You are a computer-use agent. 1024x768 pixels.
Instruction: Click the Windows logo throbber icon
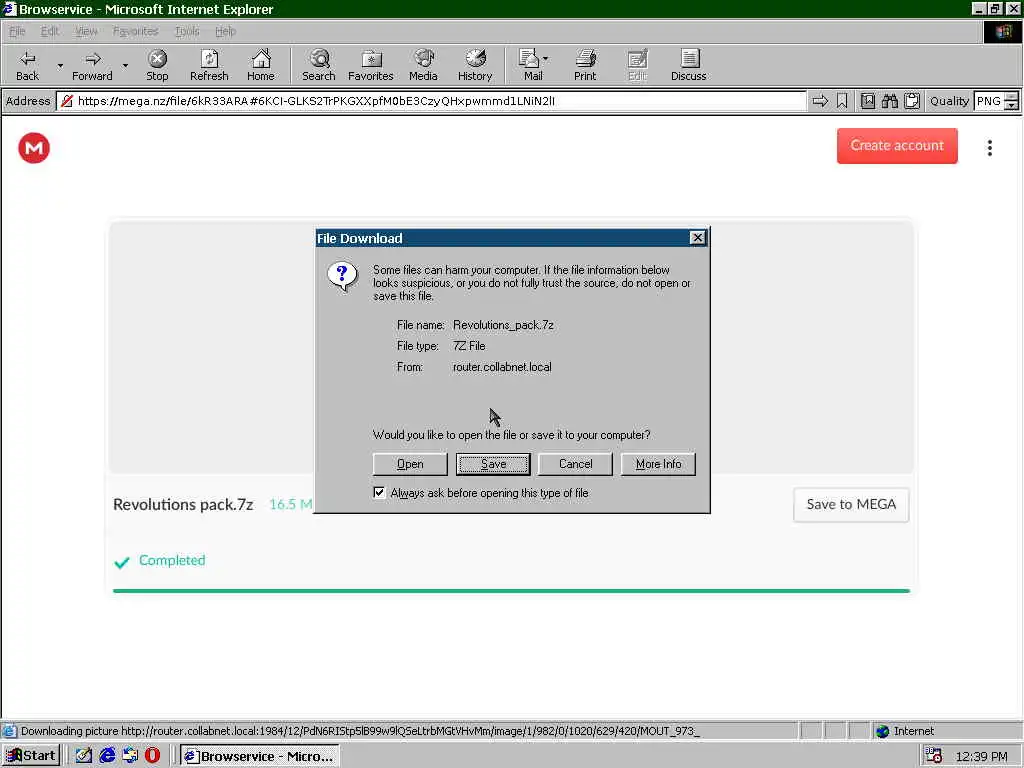tap(1002, 31)
